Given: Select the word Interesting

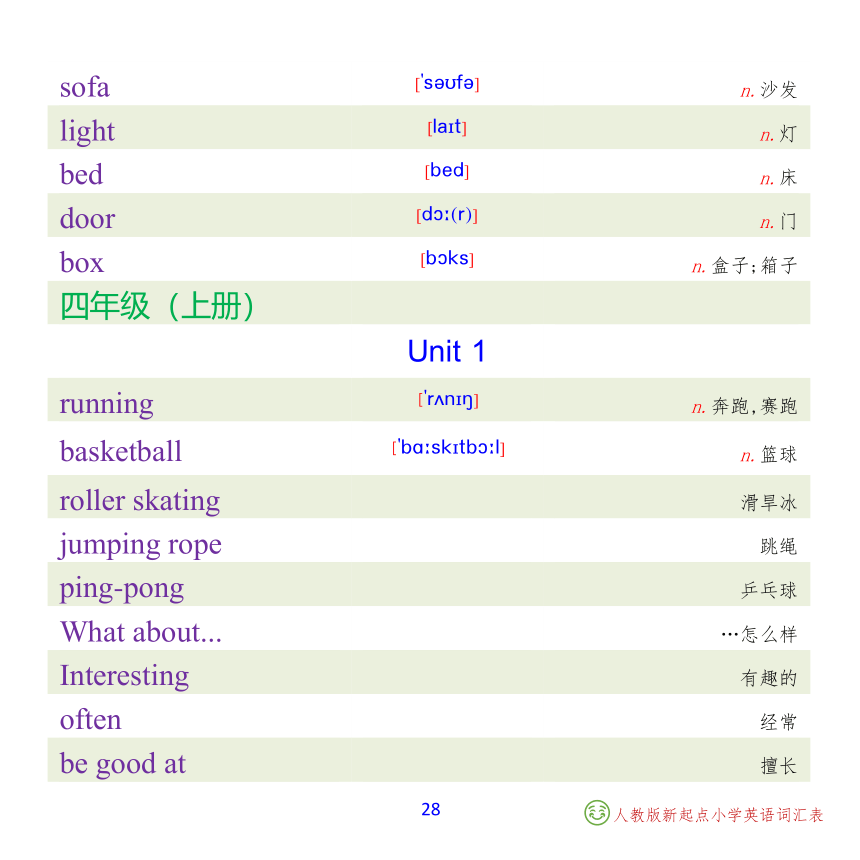Looking at the screenshot, I should click(x=125, y=676).
